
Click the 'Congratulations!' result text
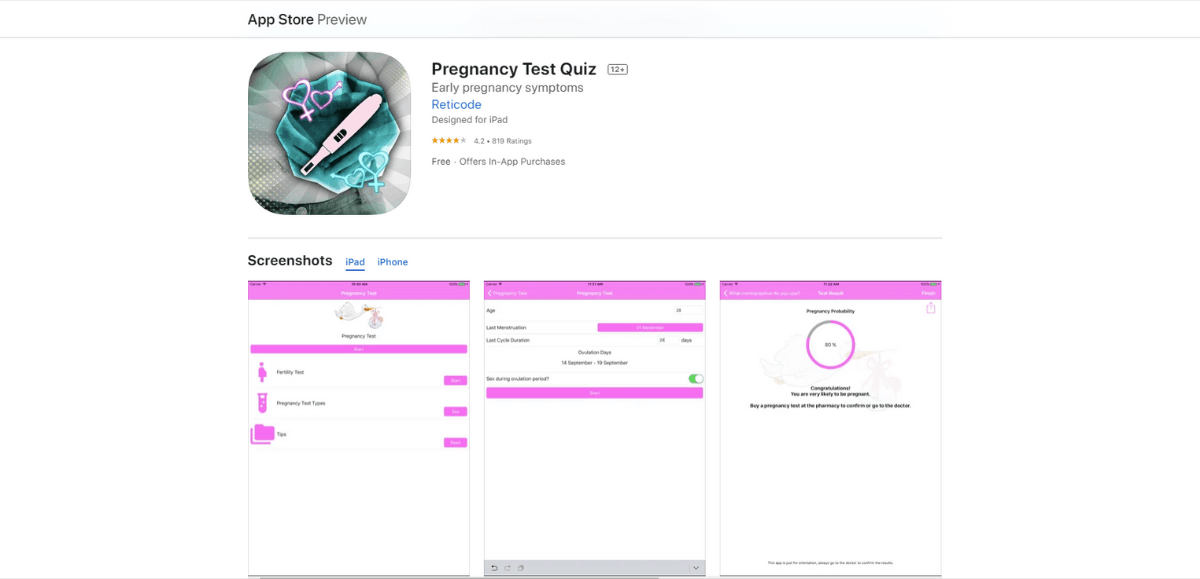click(830, 388)
